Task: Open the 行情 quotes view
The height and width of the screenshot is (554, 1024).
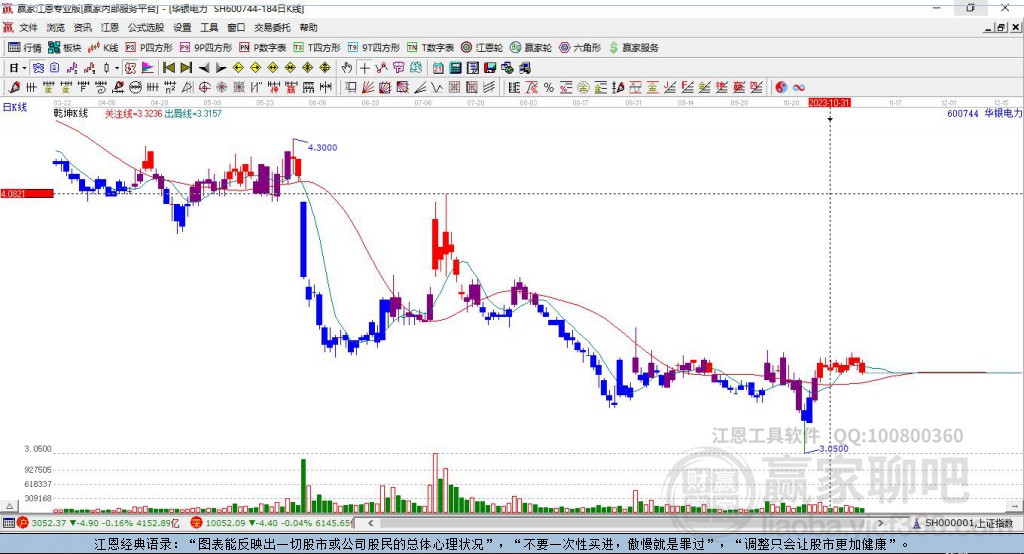Action: point(25,48)
